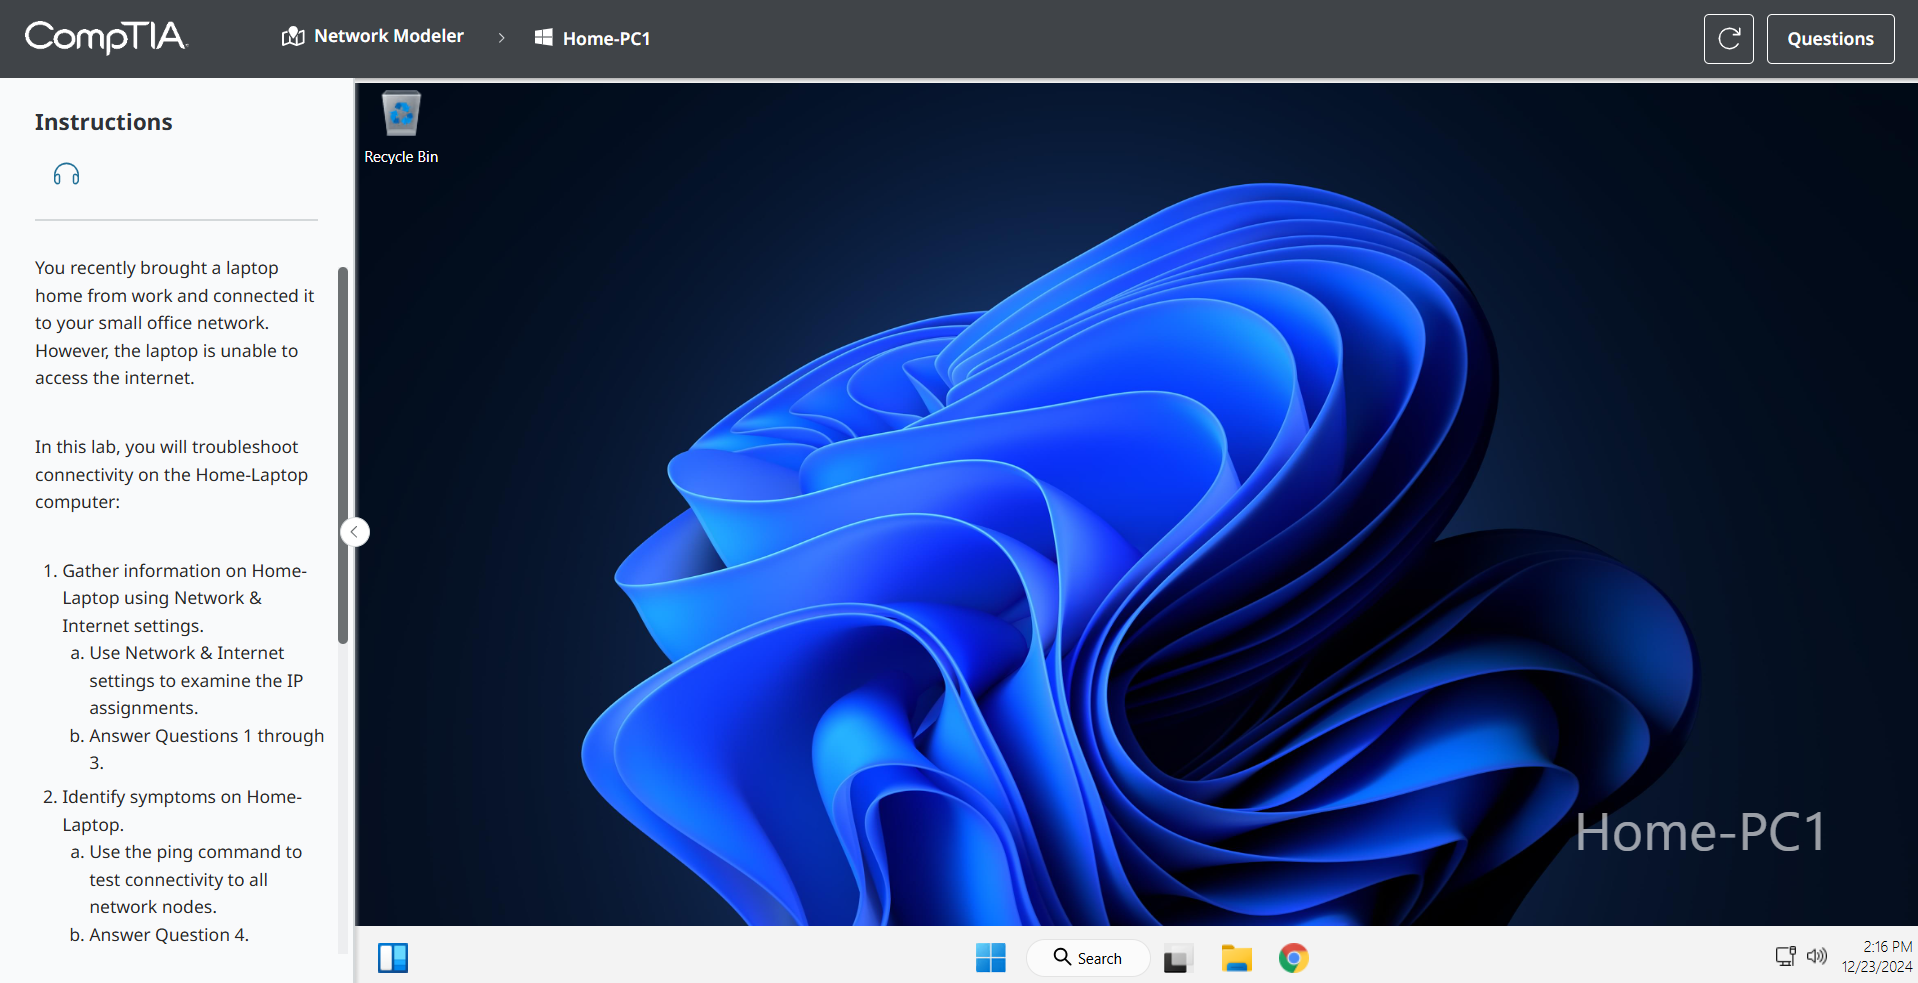Click 'Identify symptoms on Home-Laptop' step
This screenshot has height=983, width=1918.
(x=182, y=811)
